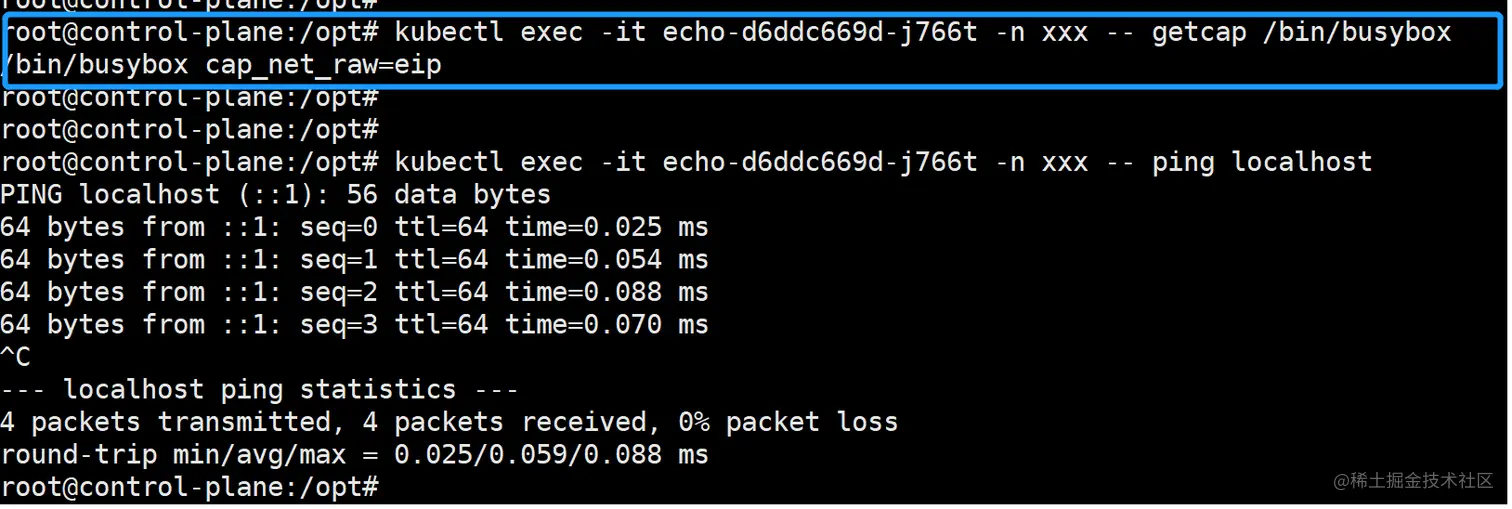This screenshot has height=509, width=1512.
Task: Click the time=0.025 ms value
Action: [x=606, y=227]
